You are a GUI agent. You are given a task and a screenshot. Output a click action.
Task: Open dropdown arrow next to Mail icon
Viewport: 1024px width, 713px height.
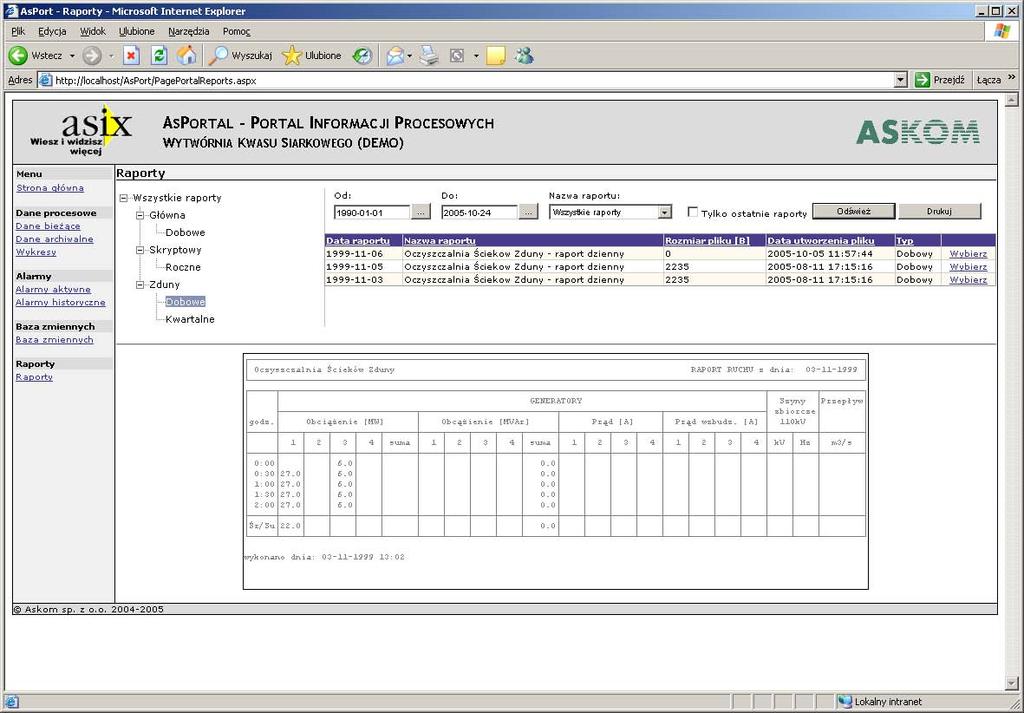[409, 56]
